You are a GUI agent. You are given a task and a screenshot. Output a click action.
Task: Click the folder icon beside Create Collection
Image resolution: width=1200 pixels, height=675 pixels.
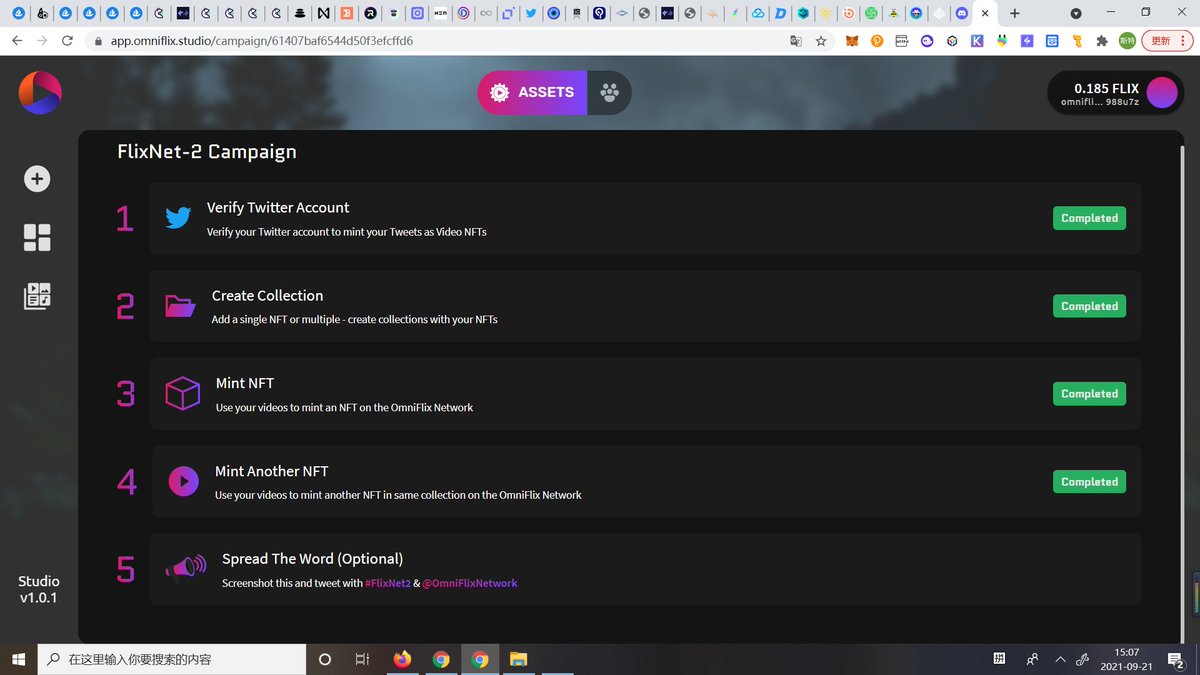180,306
